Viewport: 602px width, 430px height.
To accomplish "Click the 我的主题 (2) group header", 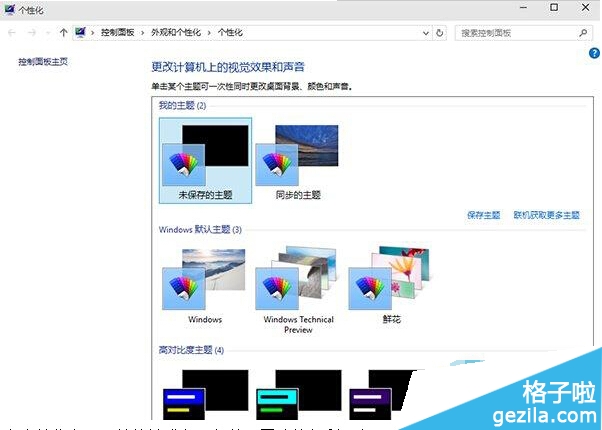I will coord(182,105).
